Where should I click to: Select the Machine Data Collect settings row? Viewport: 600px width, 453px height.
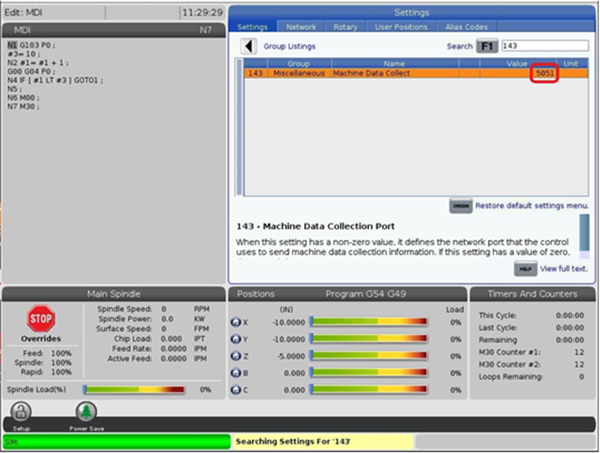click(x=416, y=73)
